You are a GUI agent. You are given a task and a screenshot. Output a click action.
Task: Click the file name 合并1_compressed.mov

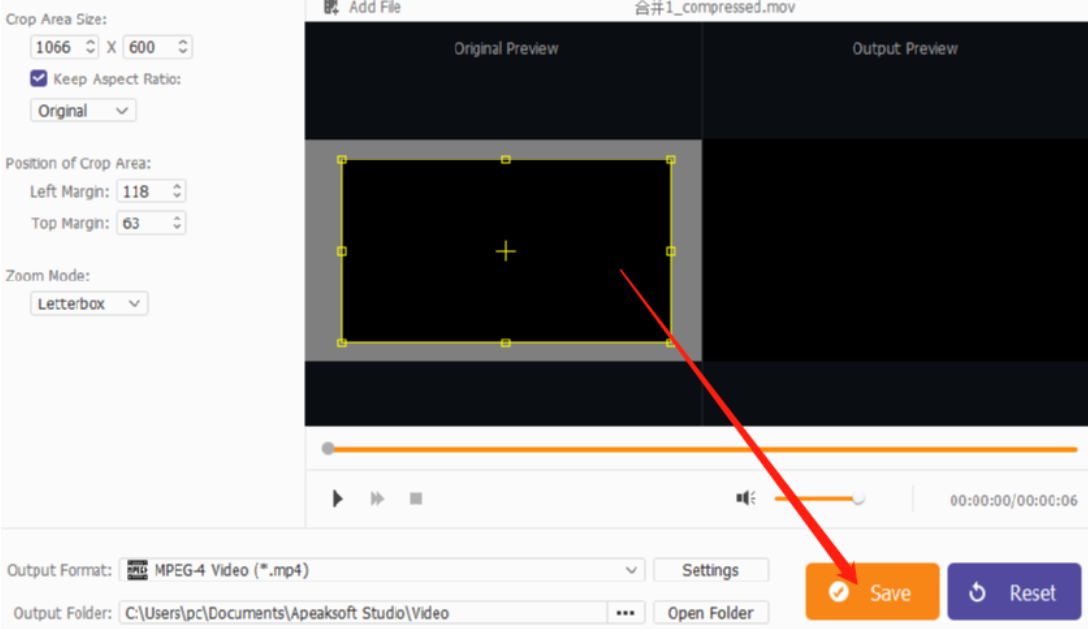click(715, 8)
